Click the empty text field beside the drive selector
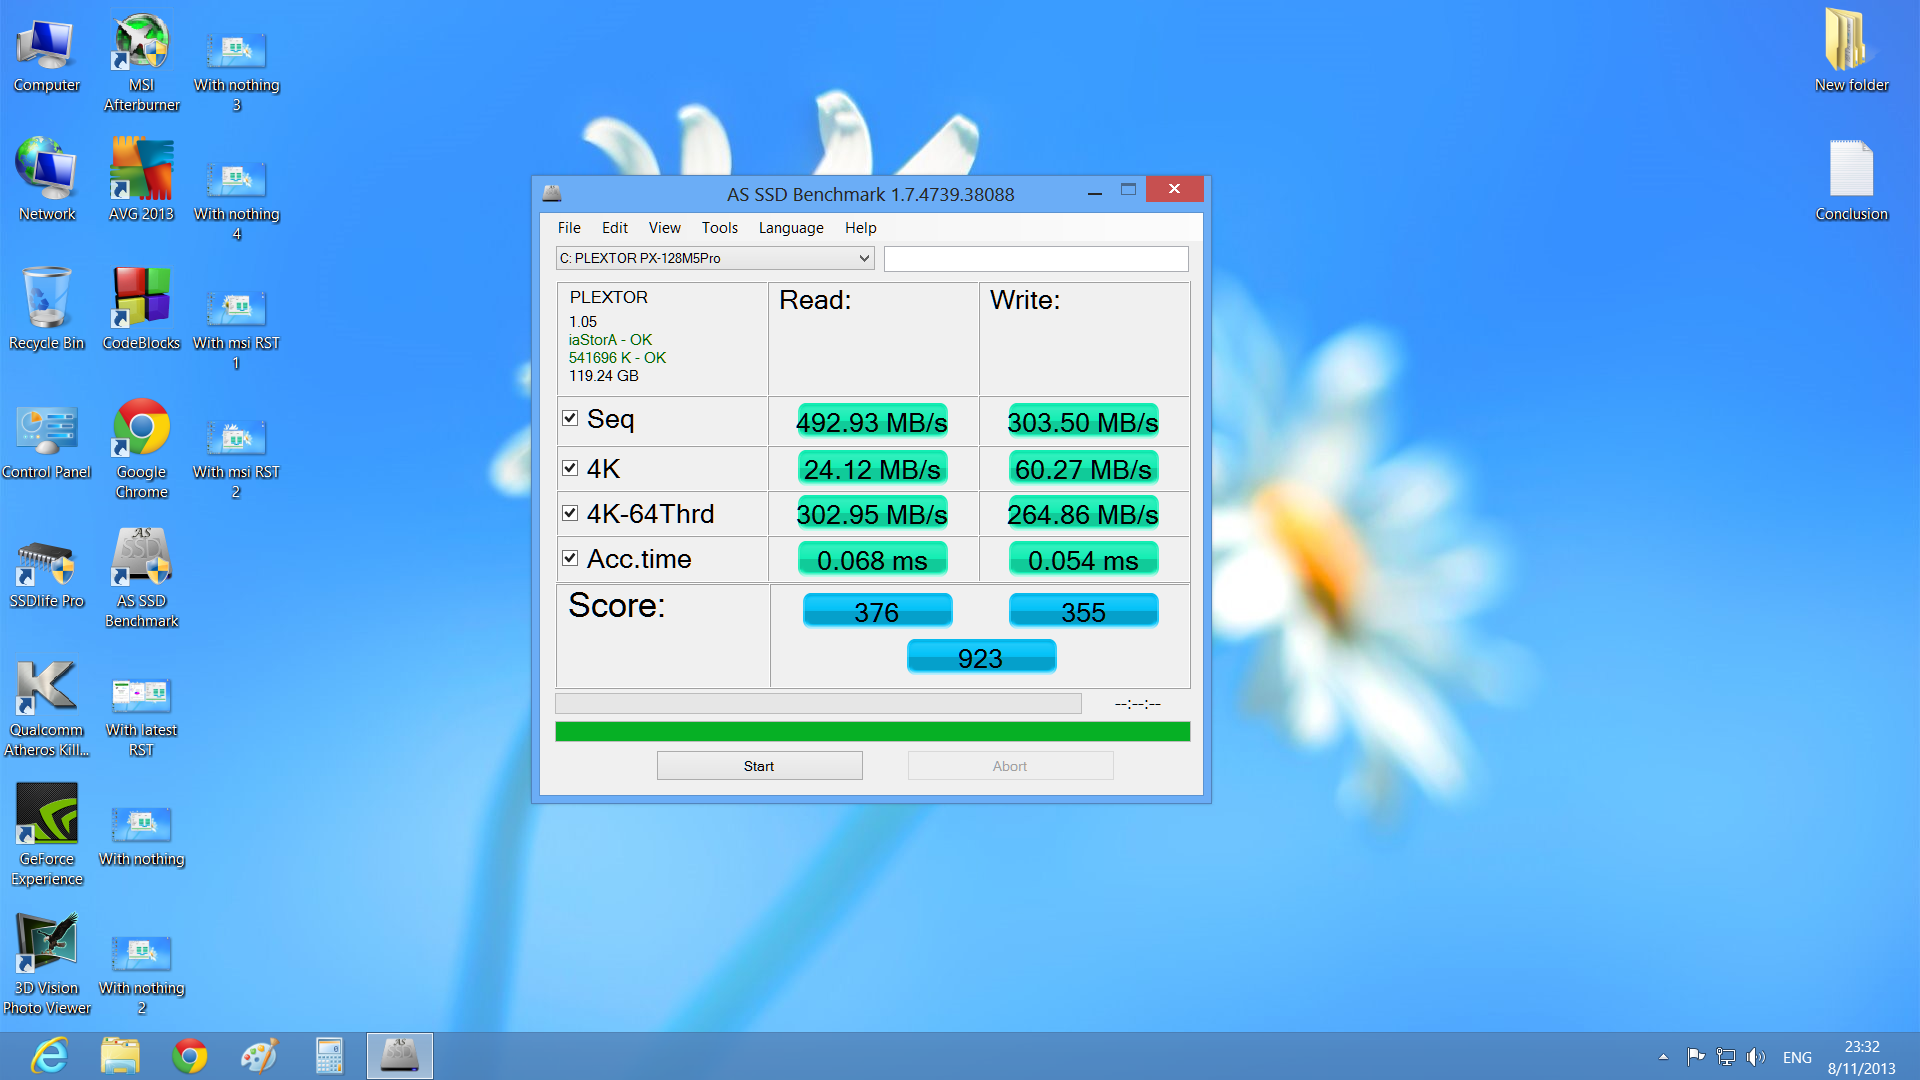1920x1080 pixels. [1036, 259]
